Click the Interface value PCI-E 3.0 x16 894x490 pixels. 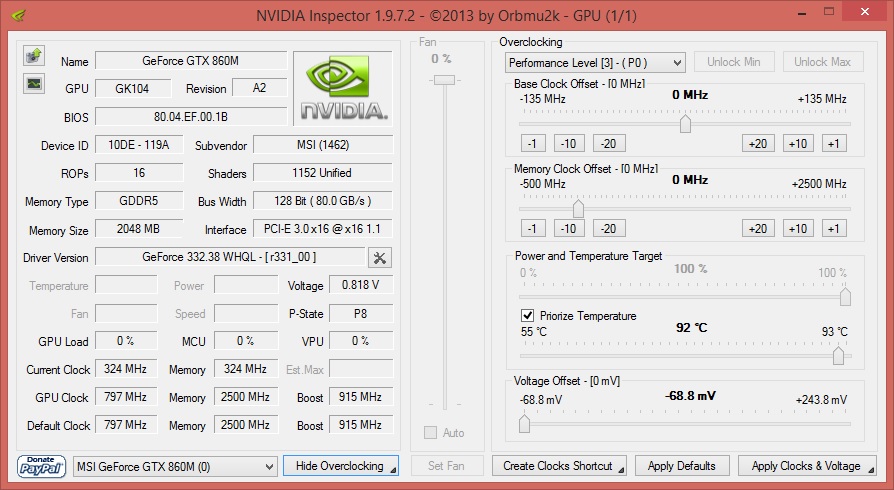coord(323,228)
